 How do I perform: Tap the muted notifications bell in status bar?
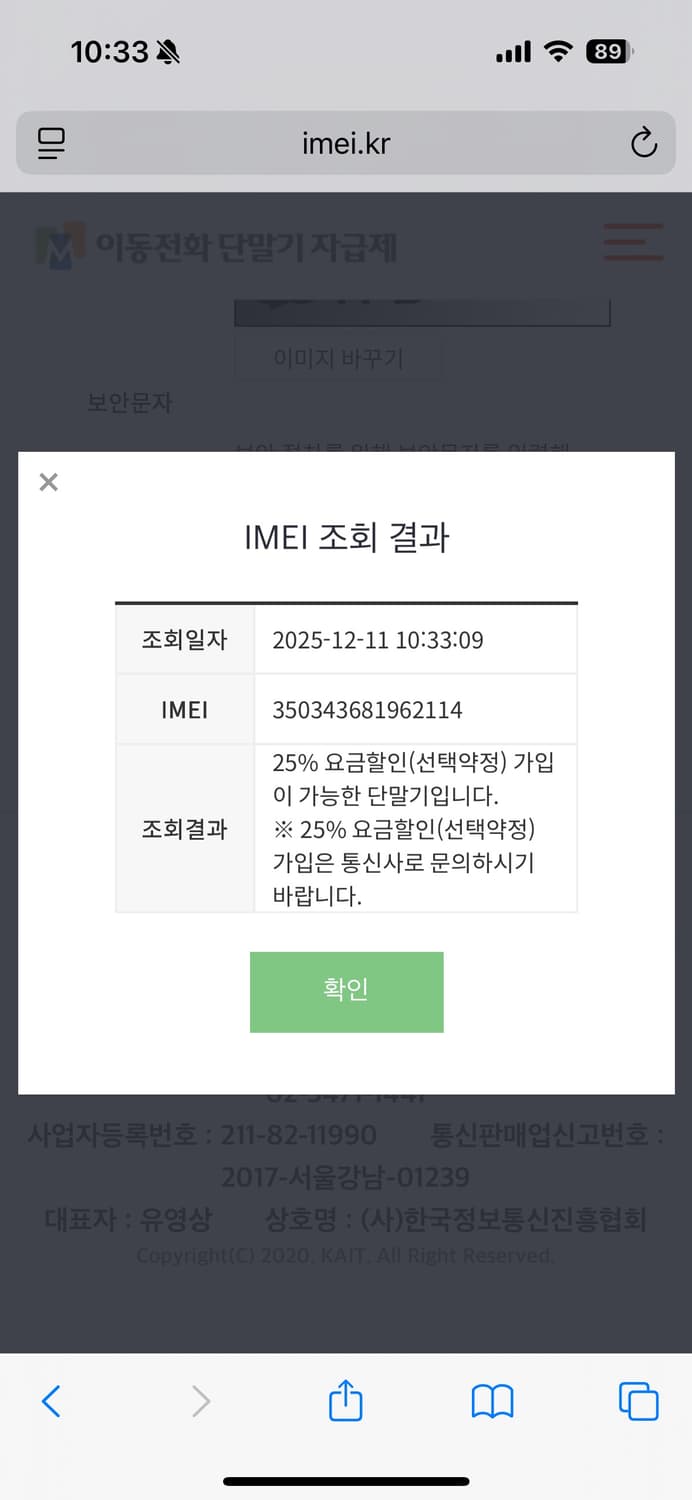coord(168,50)
